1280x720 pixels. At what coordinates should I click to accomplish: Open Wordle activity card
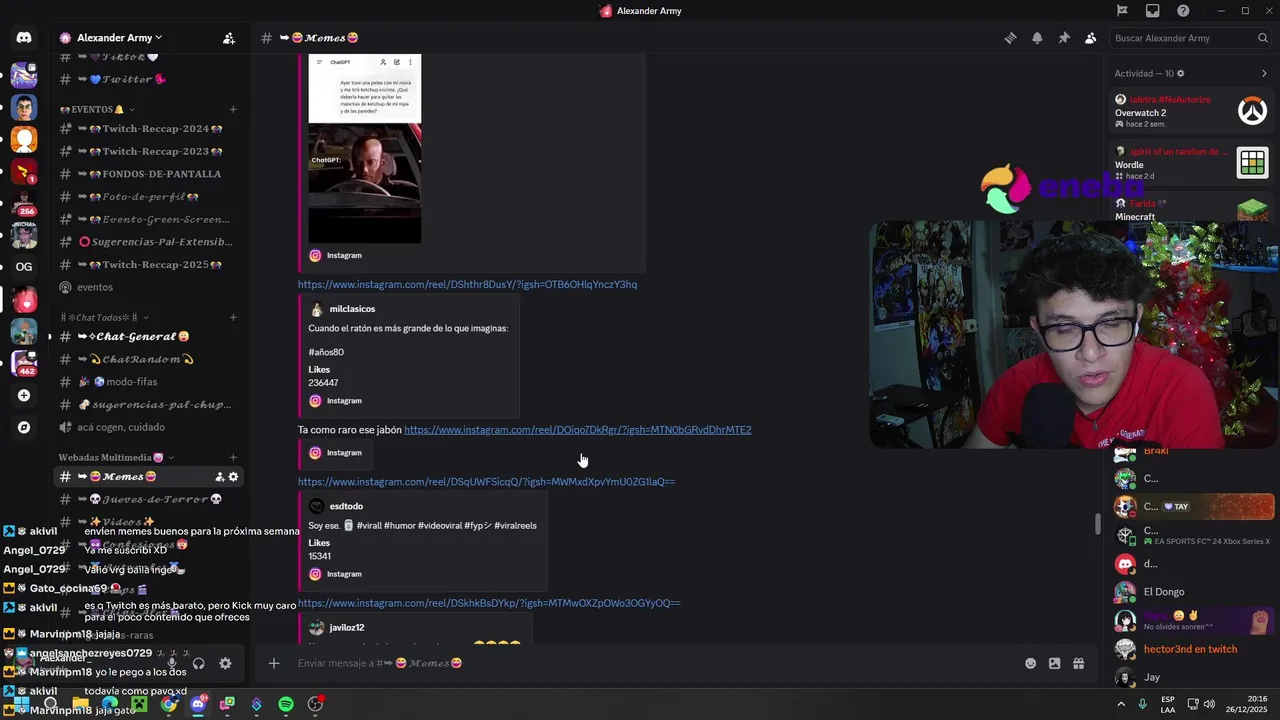tap(1192, 163)
